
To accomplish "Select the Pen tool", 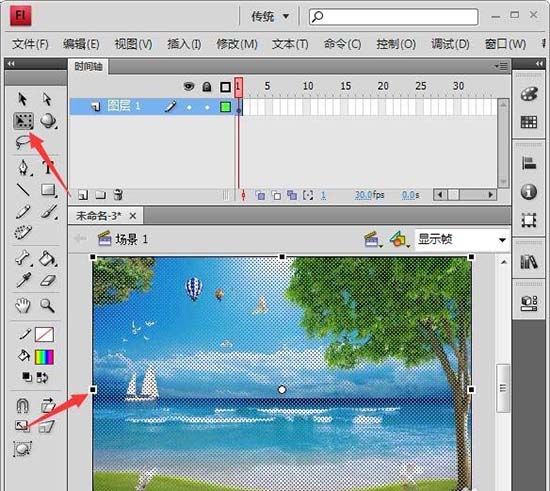I will 24,167.
